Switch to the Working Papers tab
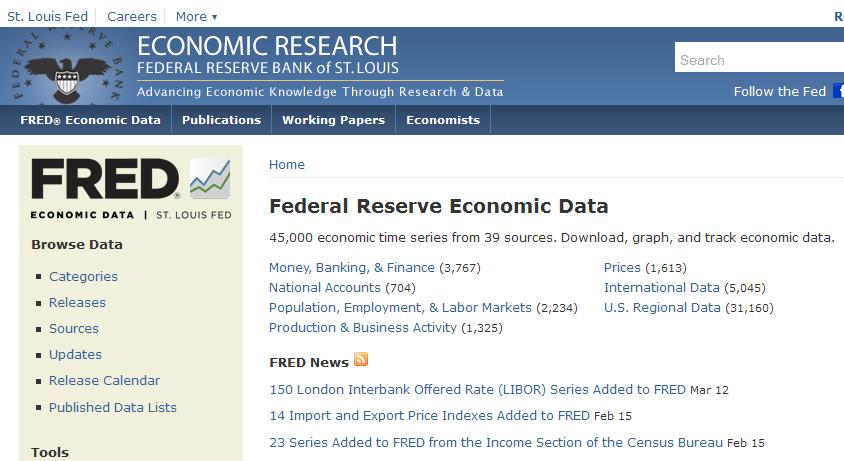This screenshot has width=844, height=461. [x=333, y=120]
